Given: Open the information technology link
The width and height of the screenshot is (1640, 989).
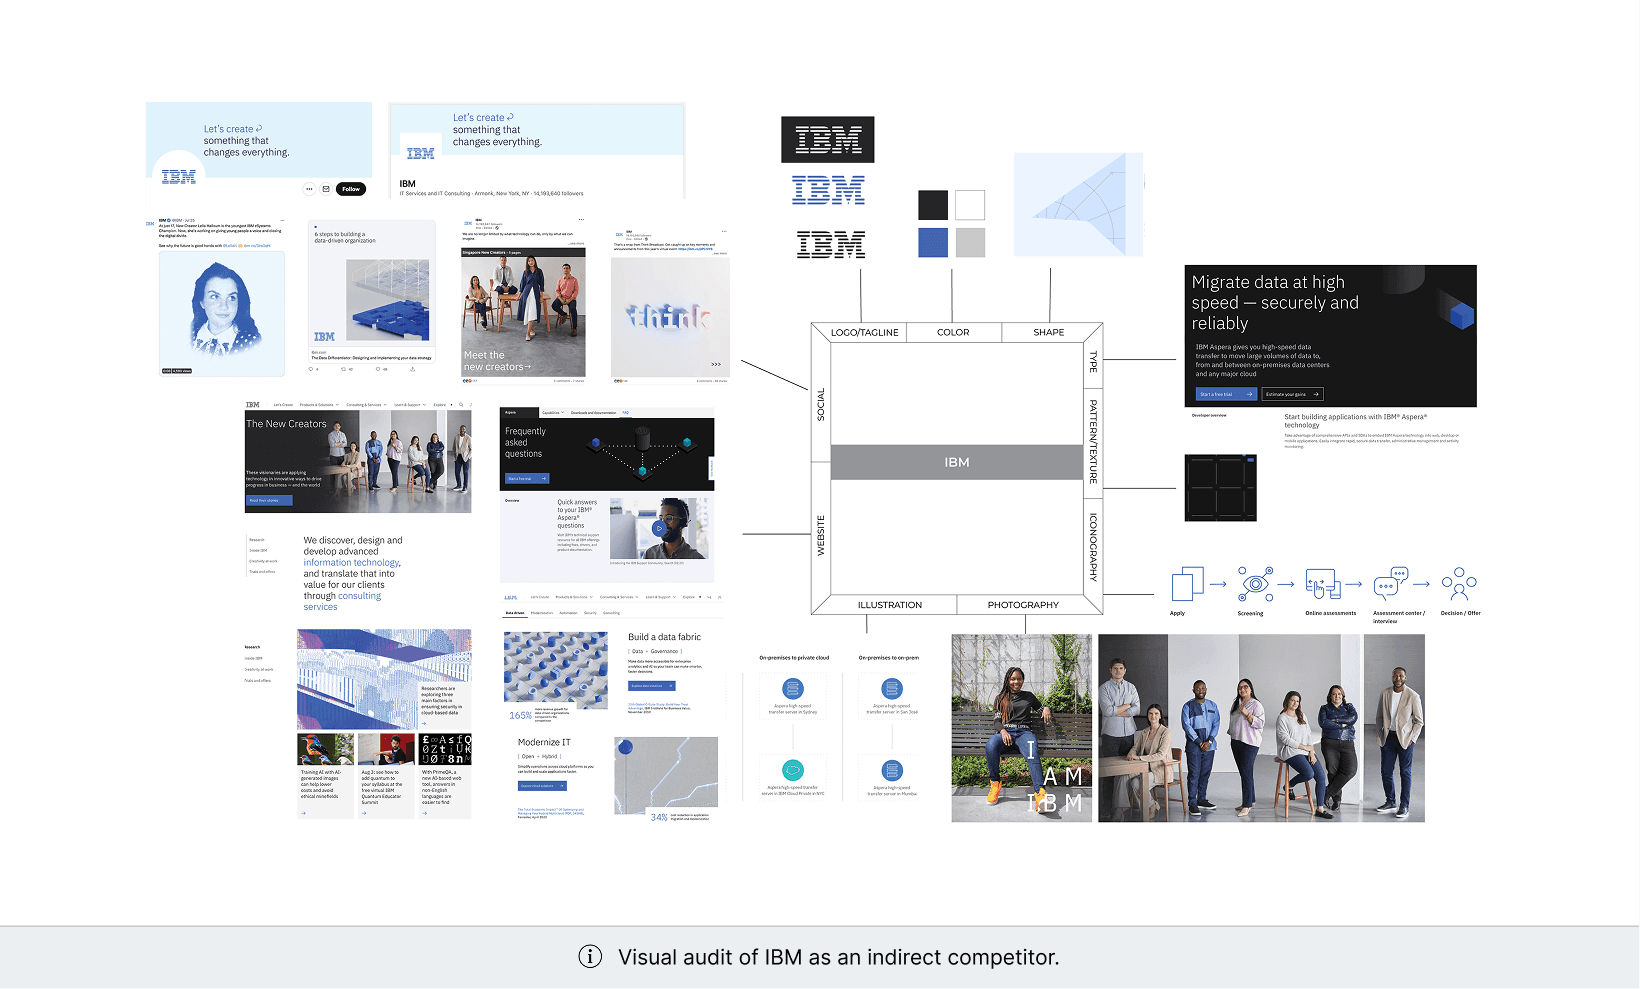Looking at the screenshot, I should click(351, 563).
